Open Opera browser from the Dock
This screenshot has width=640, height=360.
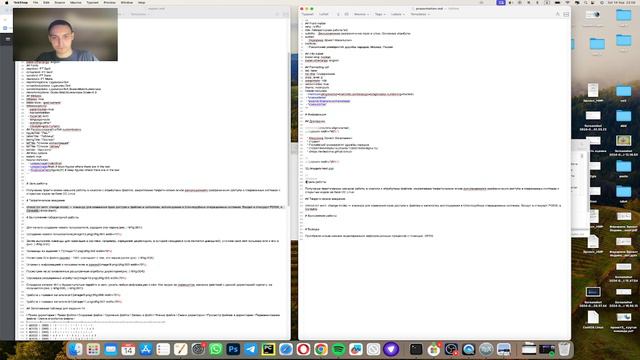(x=303, y=349)
